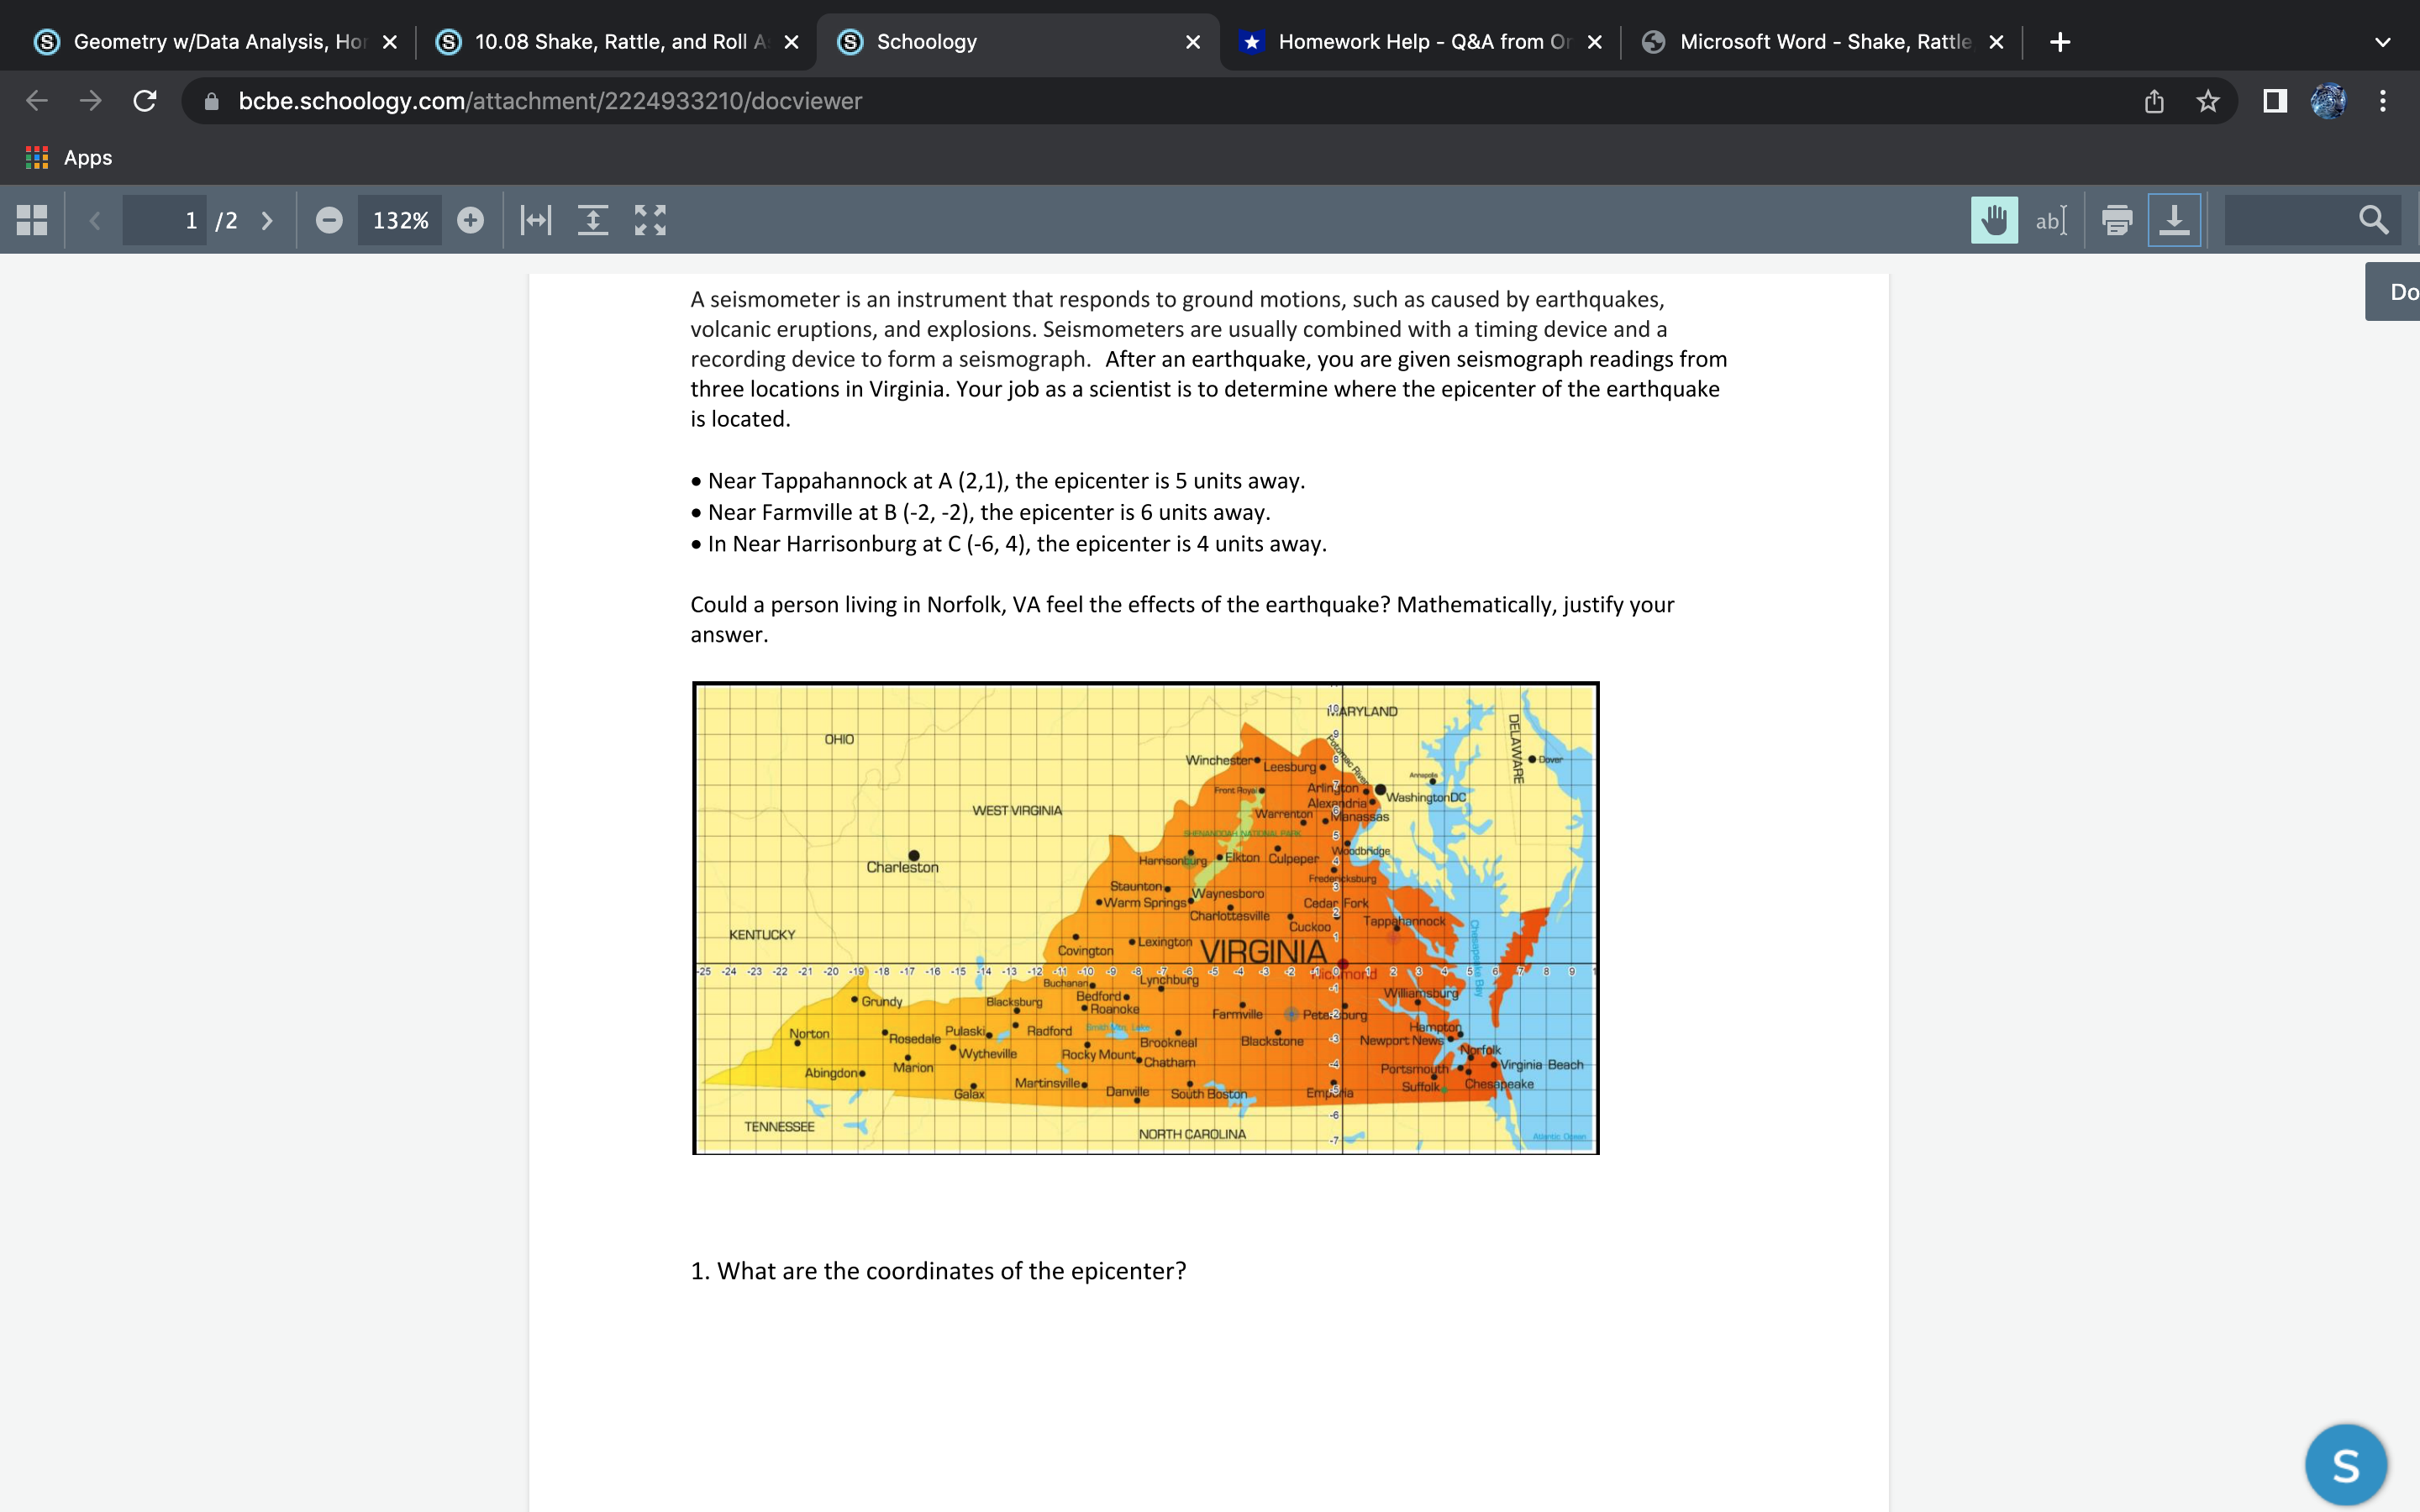Image resolution: width=2420 pixels, height=1512 pixels.
Task: Go to next document page
Action: [x=267, y=220]
